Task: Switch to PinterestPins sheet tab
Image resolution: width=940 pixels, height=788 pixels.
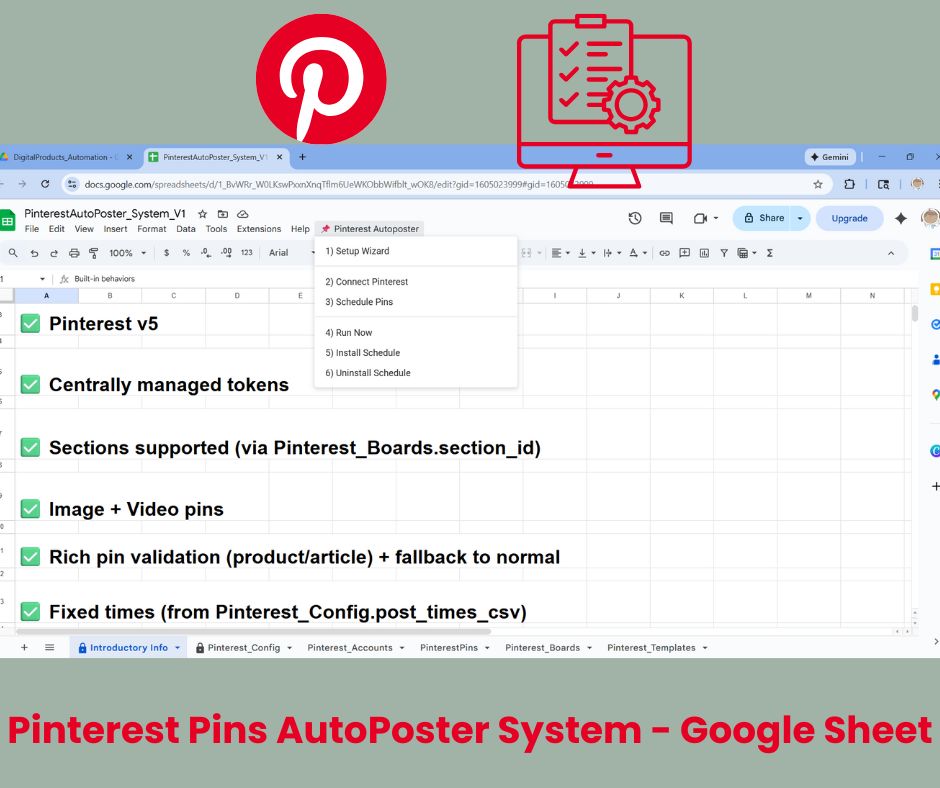Action: tap(449, 648)
